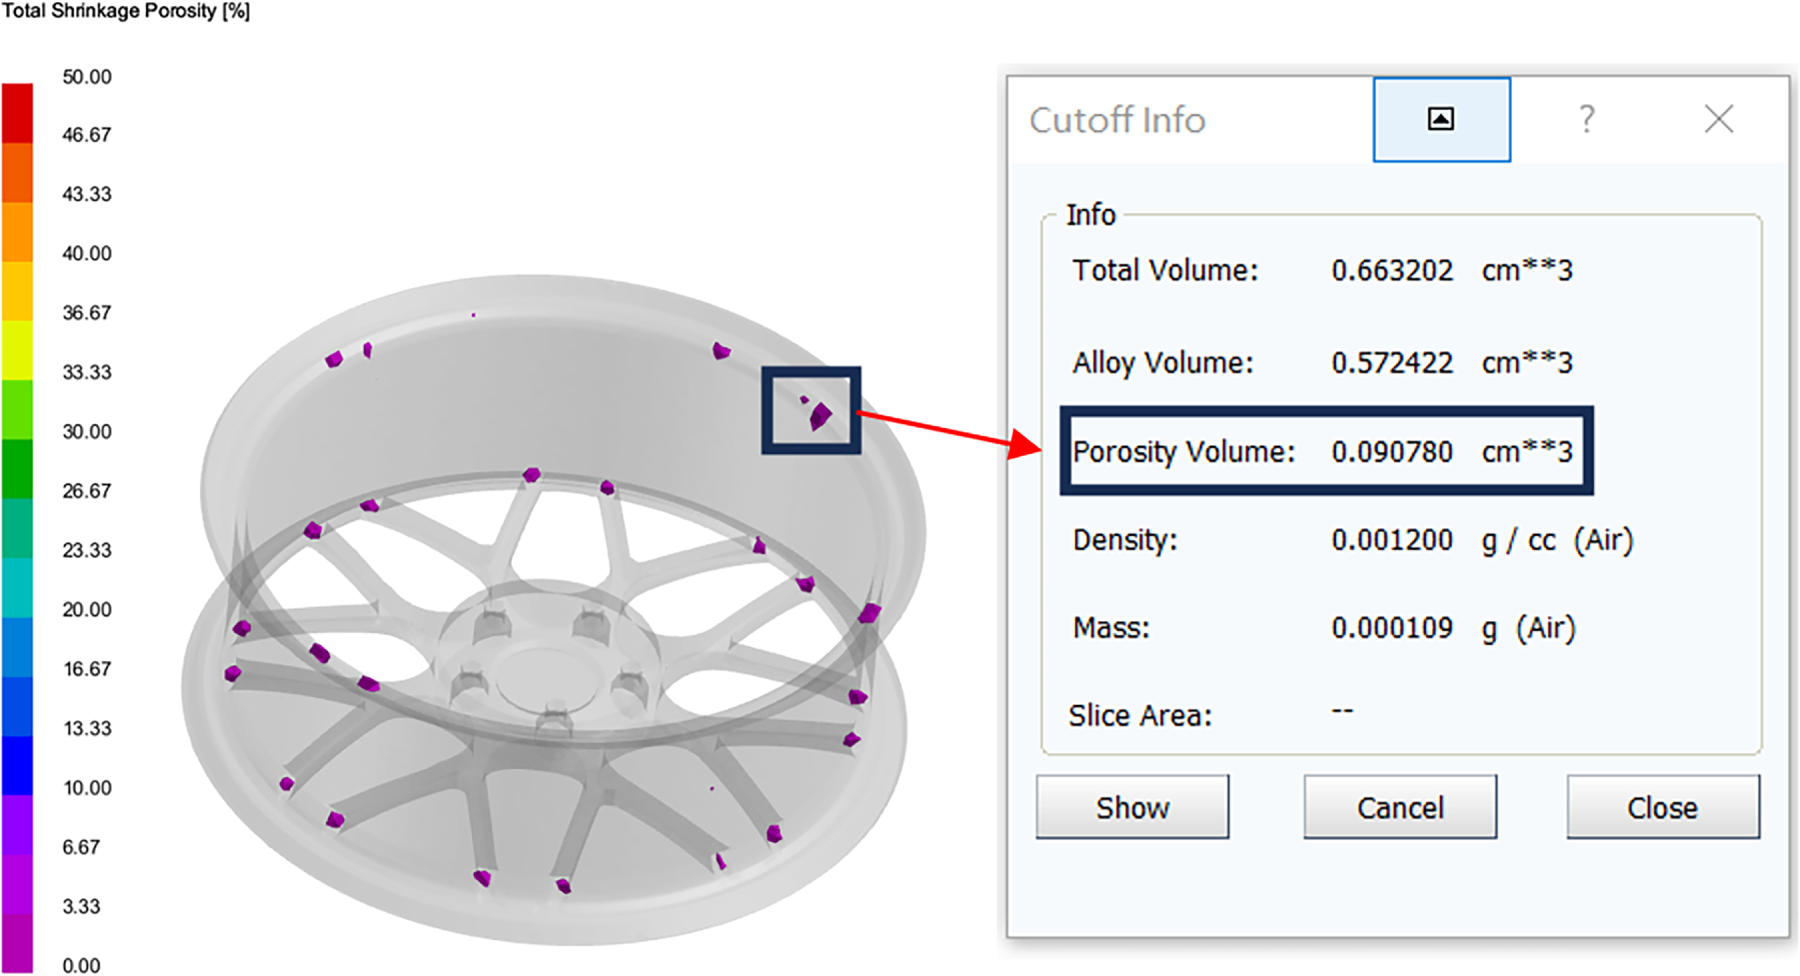
Task: Click the collapse icon in Cutoff Info title bar
Action: tap(1440, 120)
